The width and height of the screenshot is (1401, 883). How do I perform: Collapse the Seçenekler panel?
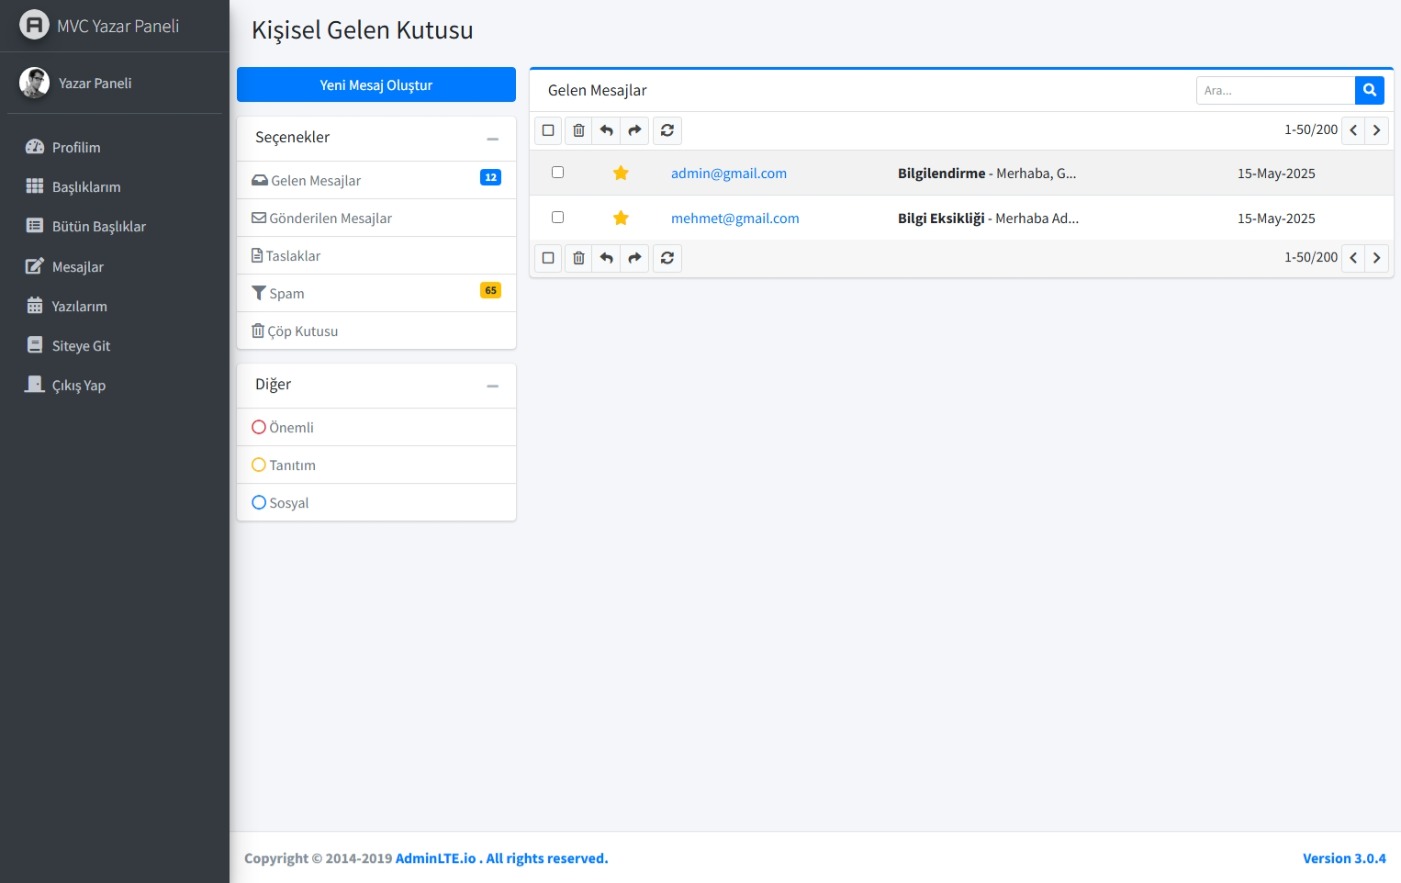pyautogui.click(x=492, y=139)
